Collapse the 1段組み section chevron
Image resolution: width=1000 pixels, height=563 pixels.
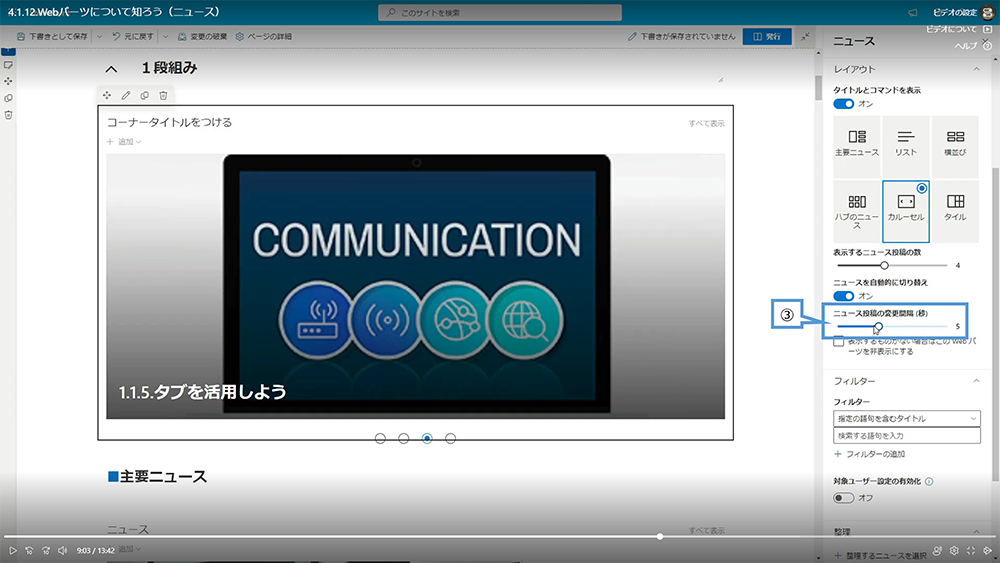click(112, 69)
